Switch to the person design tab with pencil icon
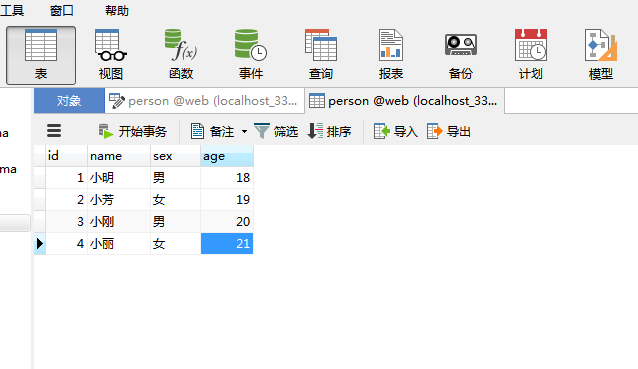This screenshot has height=369, width=638. tap(205, 100)
